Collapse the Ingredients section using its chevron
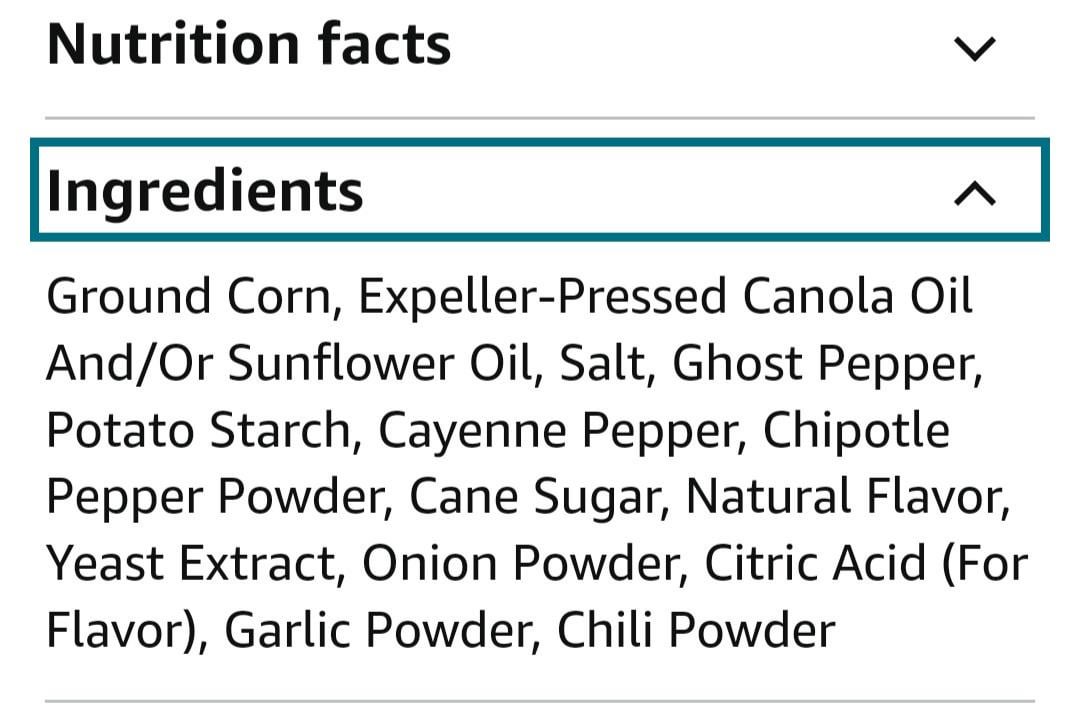Screen dimensions: 1080x727 975,193
